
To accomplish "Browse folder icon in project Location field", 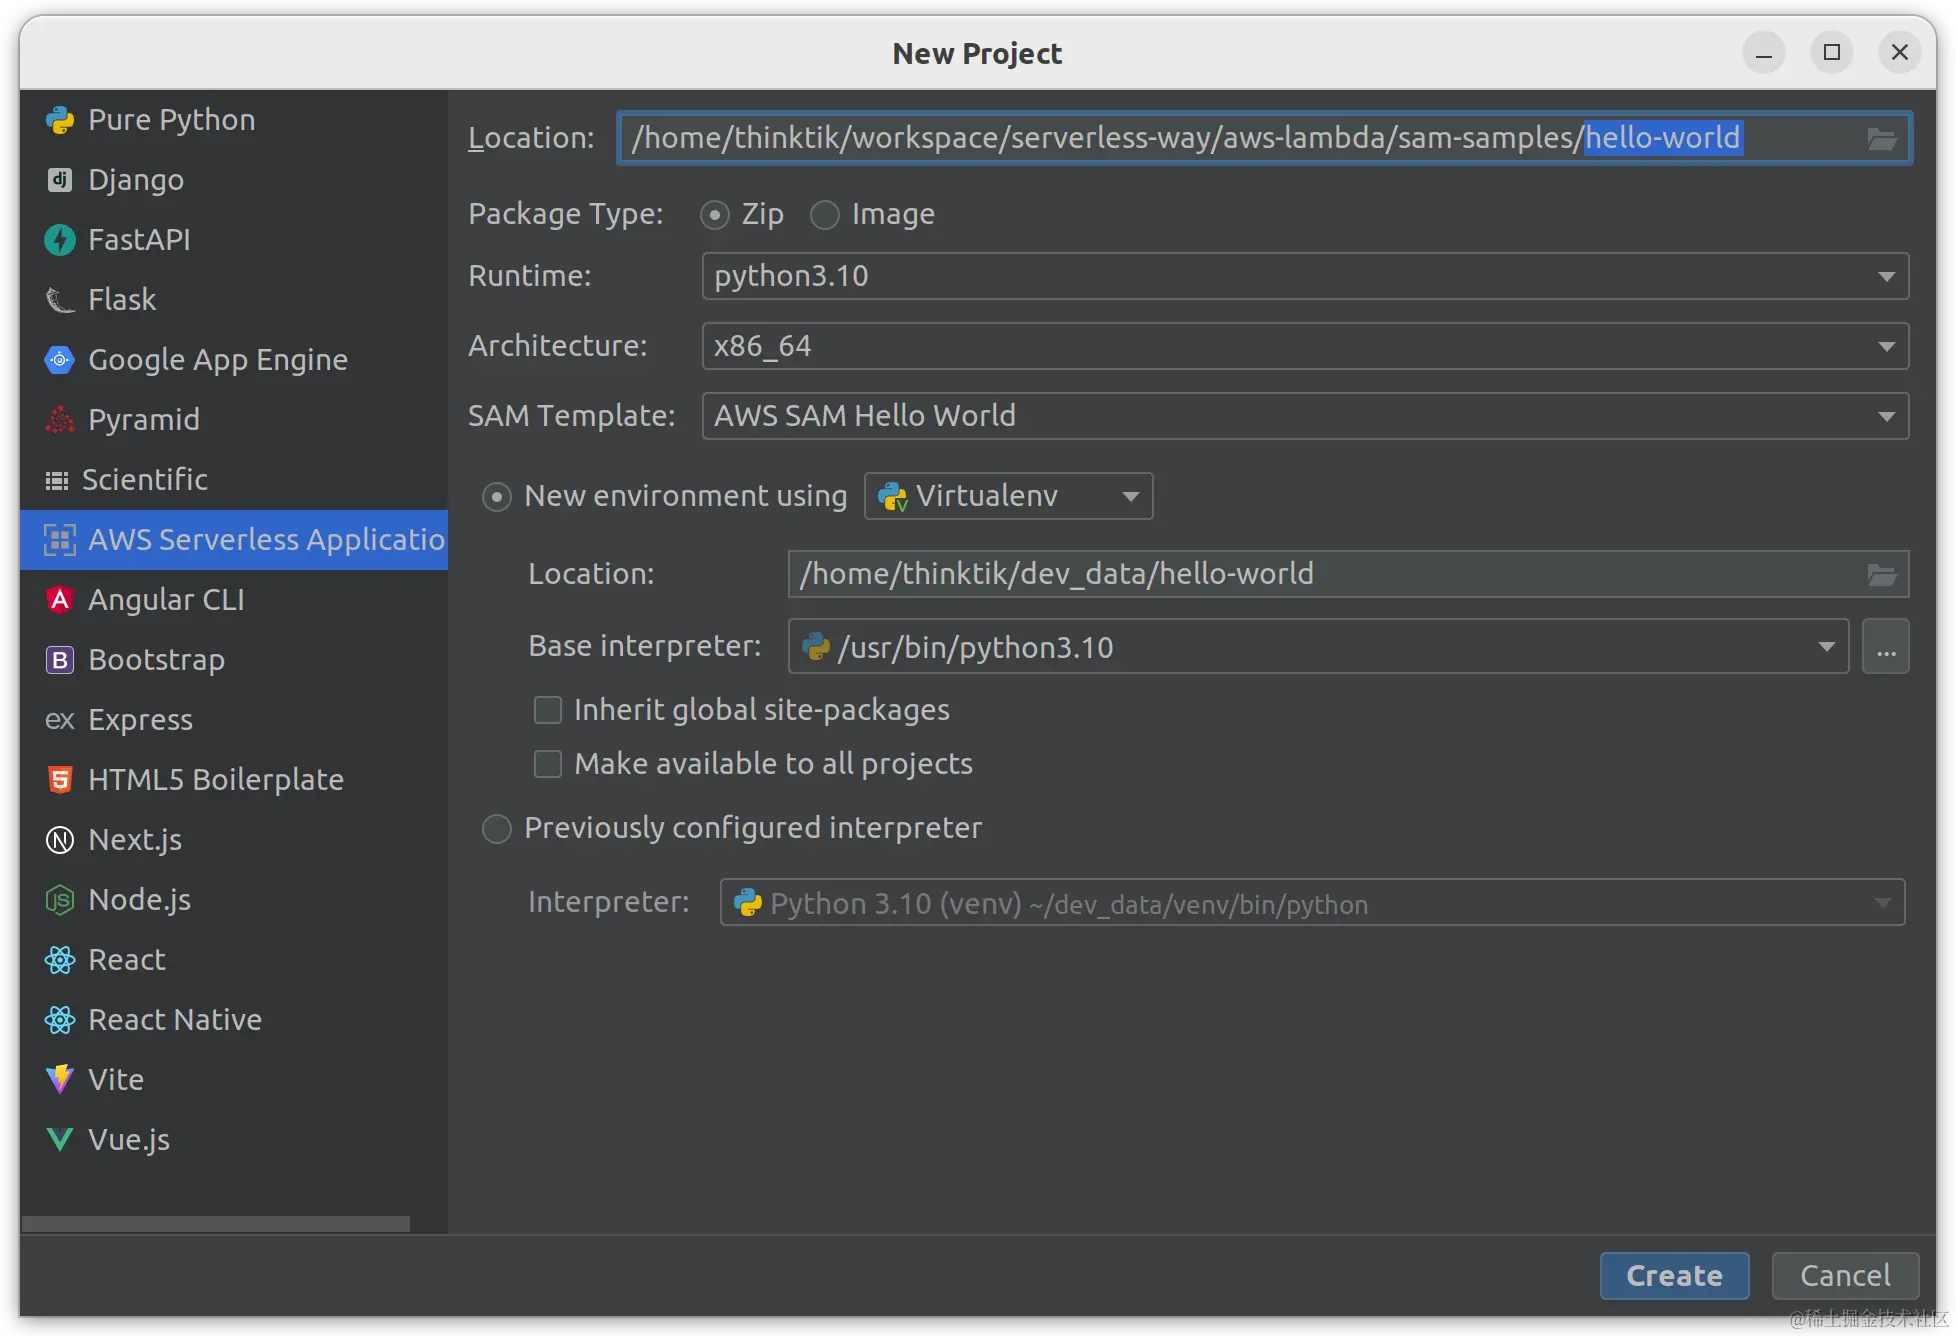I will [1881, 139].
